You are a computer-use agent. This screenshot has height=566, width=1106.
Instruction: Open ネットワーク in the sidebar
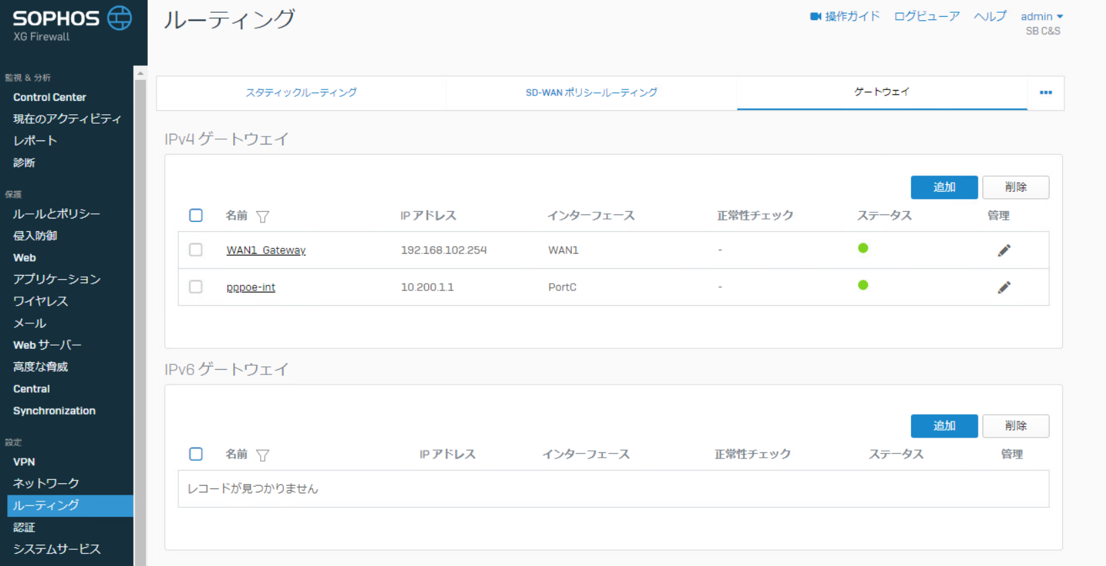(46, 483)
